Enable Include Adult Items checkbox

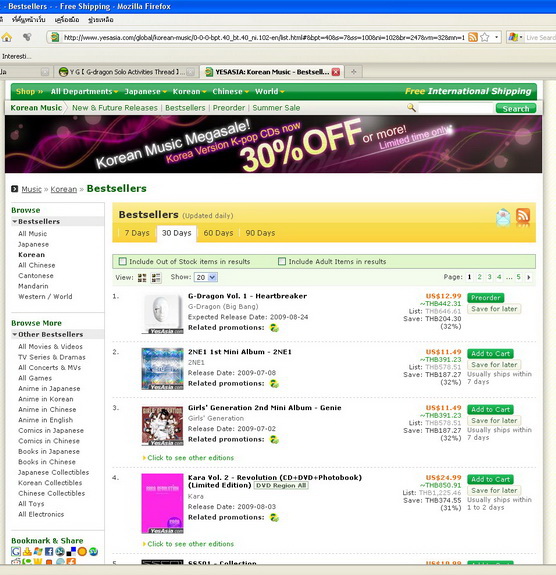click(282, 261)
